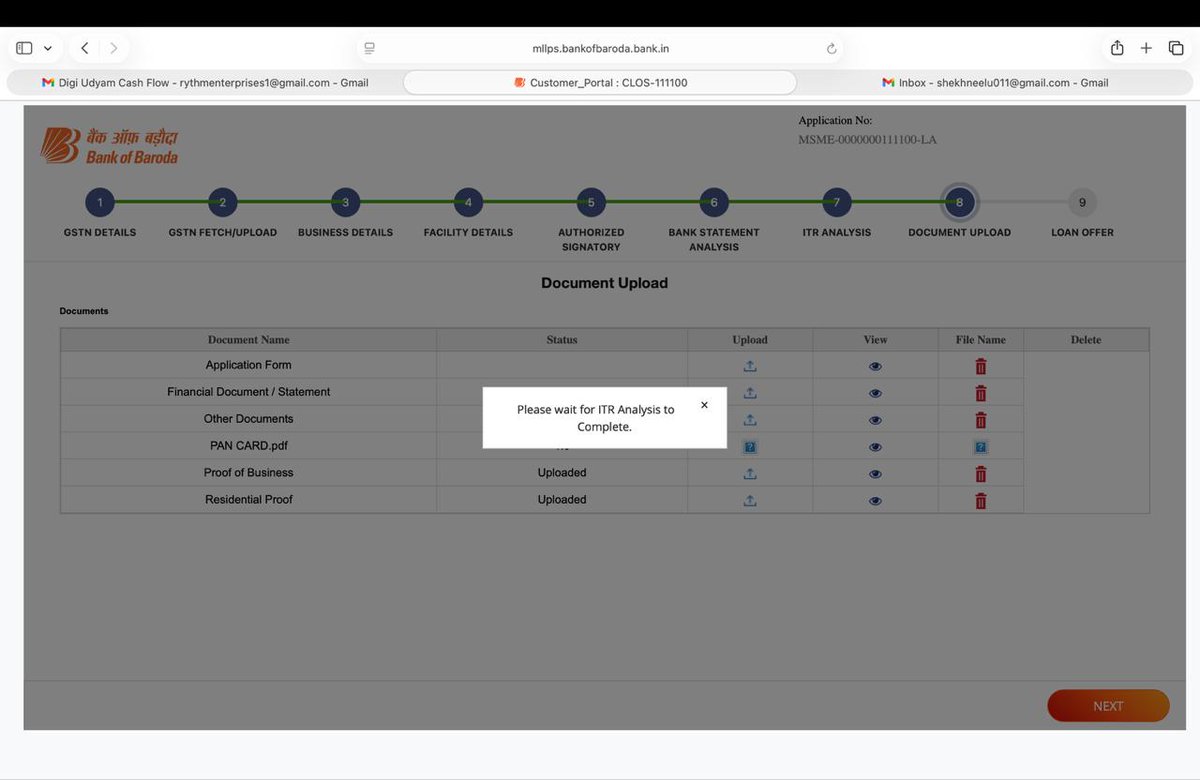Select step 8 Document Upload circle
Screen dimensions: 1200x780
click(x=959, y=202)
